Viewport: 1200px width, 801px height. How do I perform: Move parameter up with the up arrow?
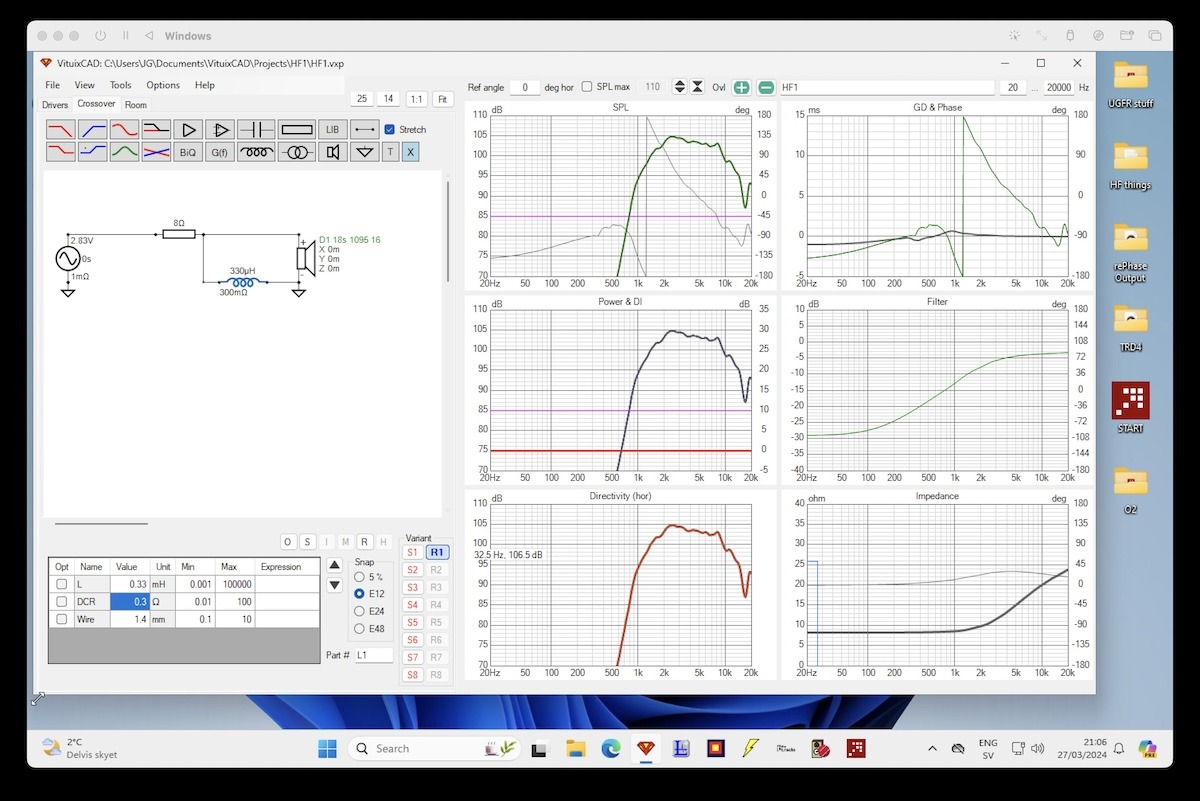coord(335,565)
